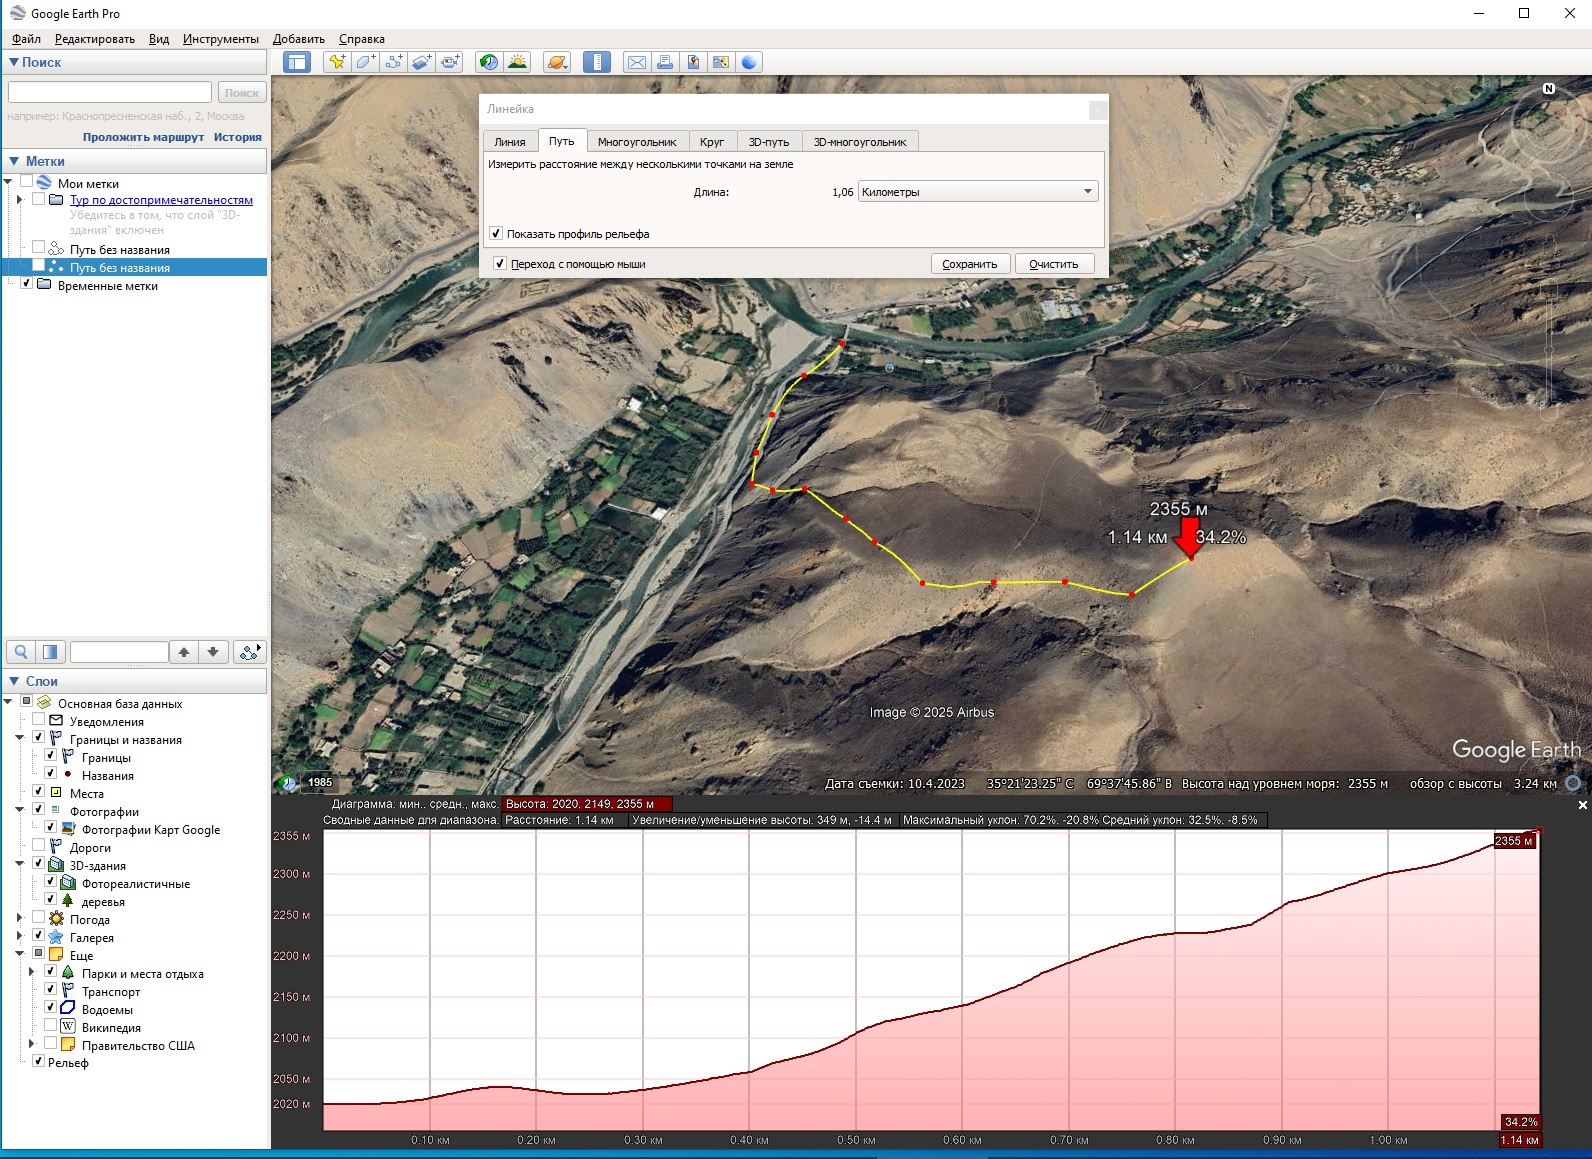Open the Tools (Инструменты) menu

pos(220,39)
